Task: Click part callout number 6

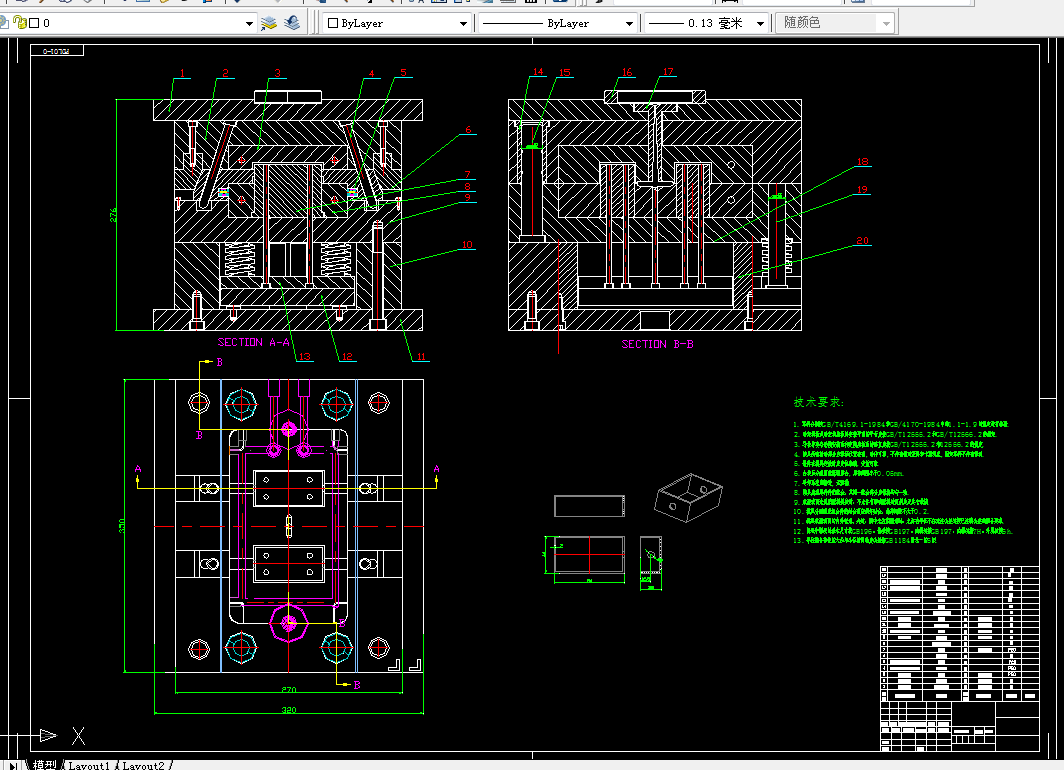Action: tap(468, 130)
